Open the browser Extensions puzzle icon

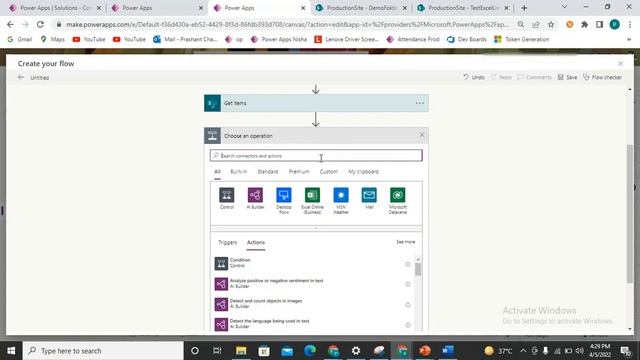pyautogui.click(x=584, y=24)
